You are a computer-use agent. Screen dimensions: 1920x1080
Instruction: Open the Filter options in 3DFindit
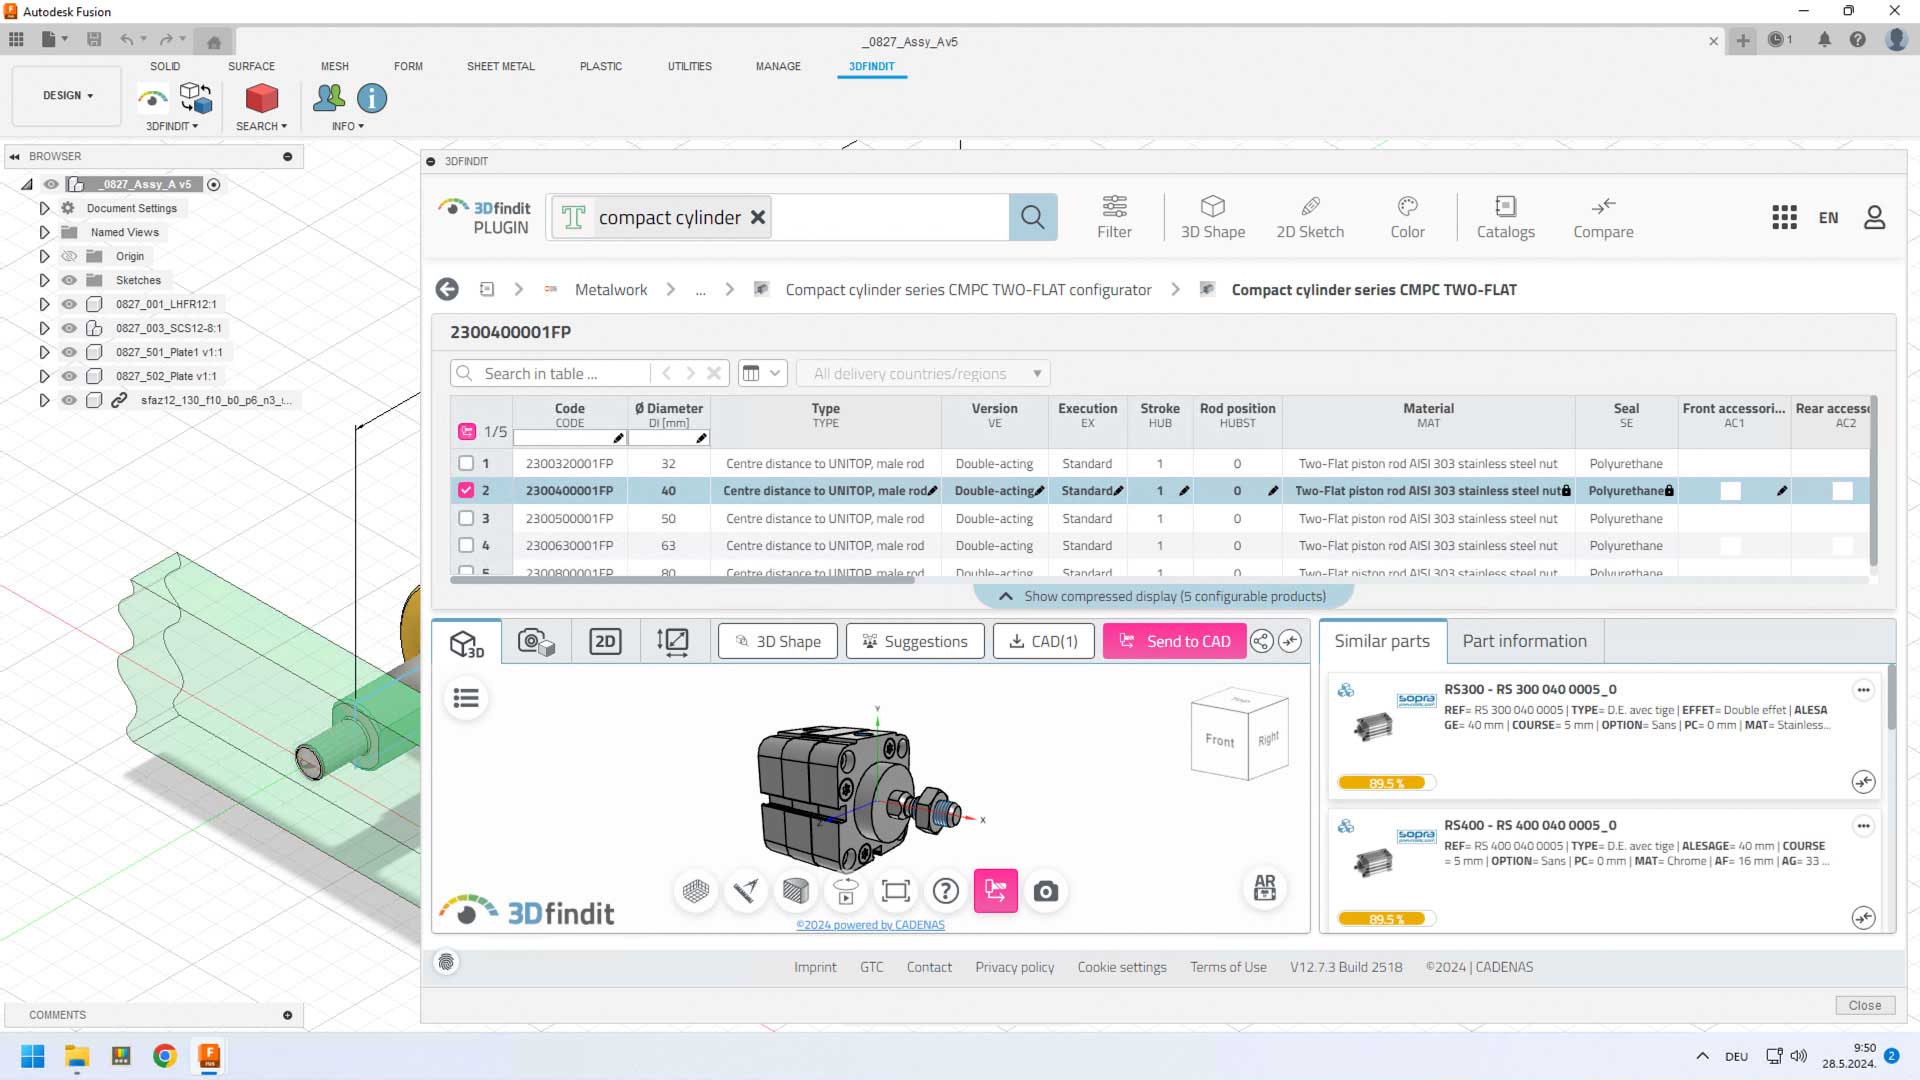tap(1114, 216)
